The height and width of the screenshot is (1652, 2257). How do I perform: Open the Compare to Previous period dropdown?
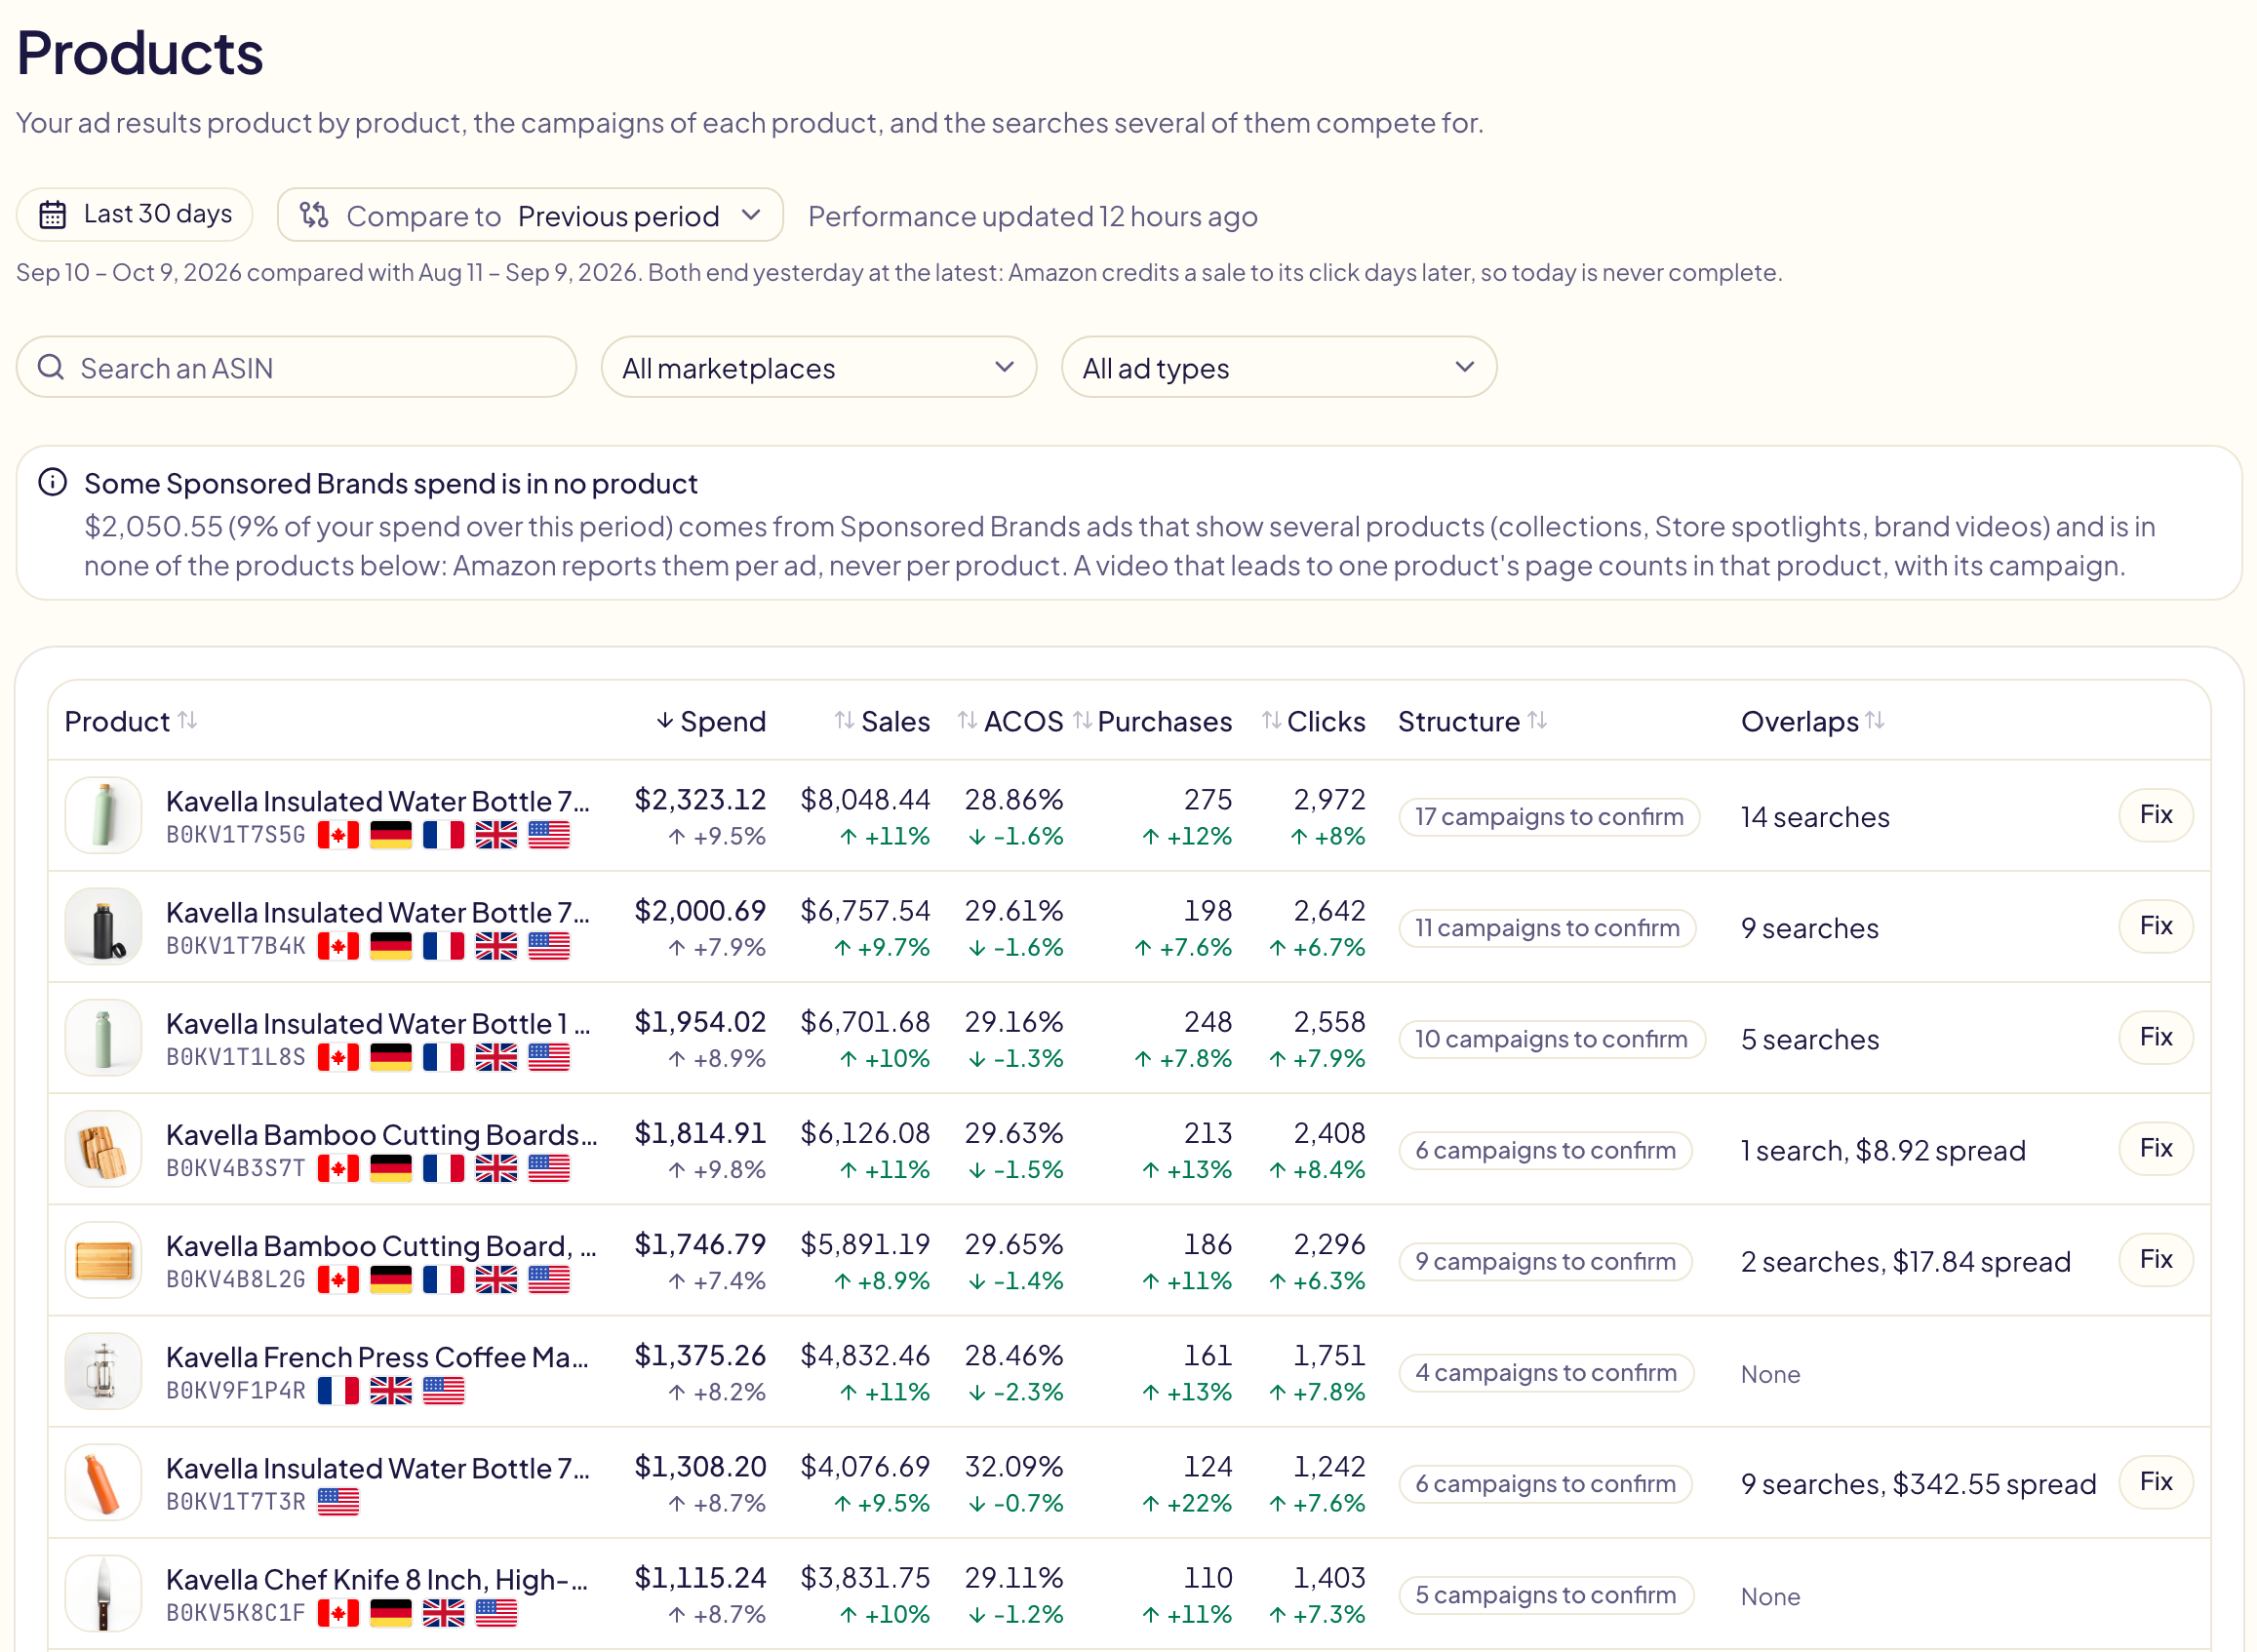coord(530,215)
